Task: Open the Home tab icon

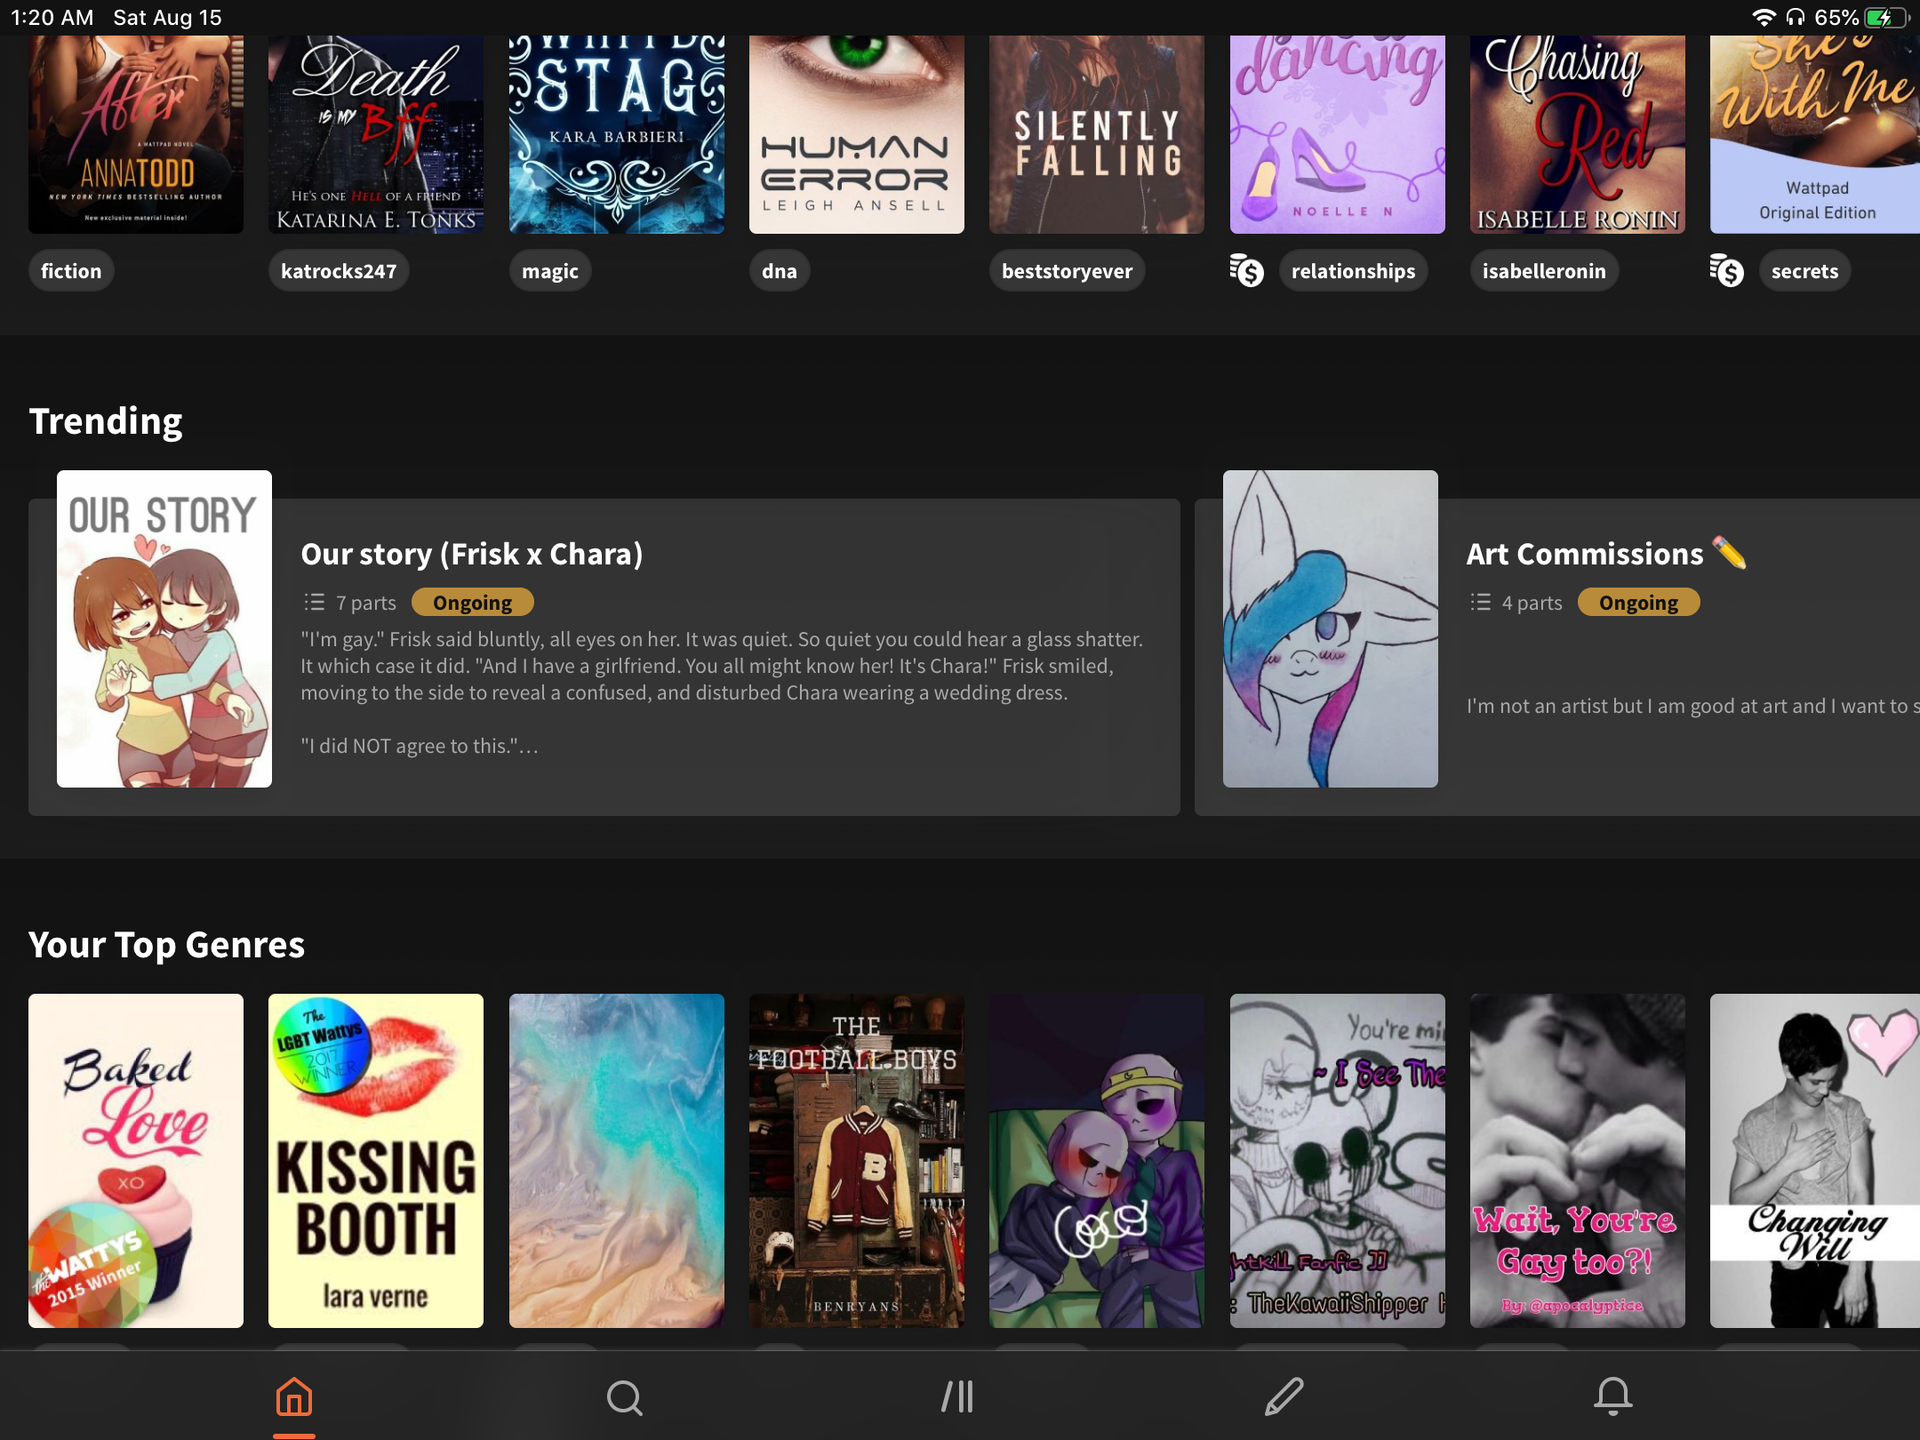Action: [294, 1396]
